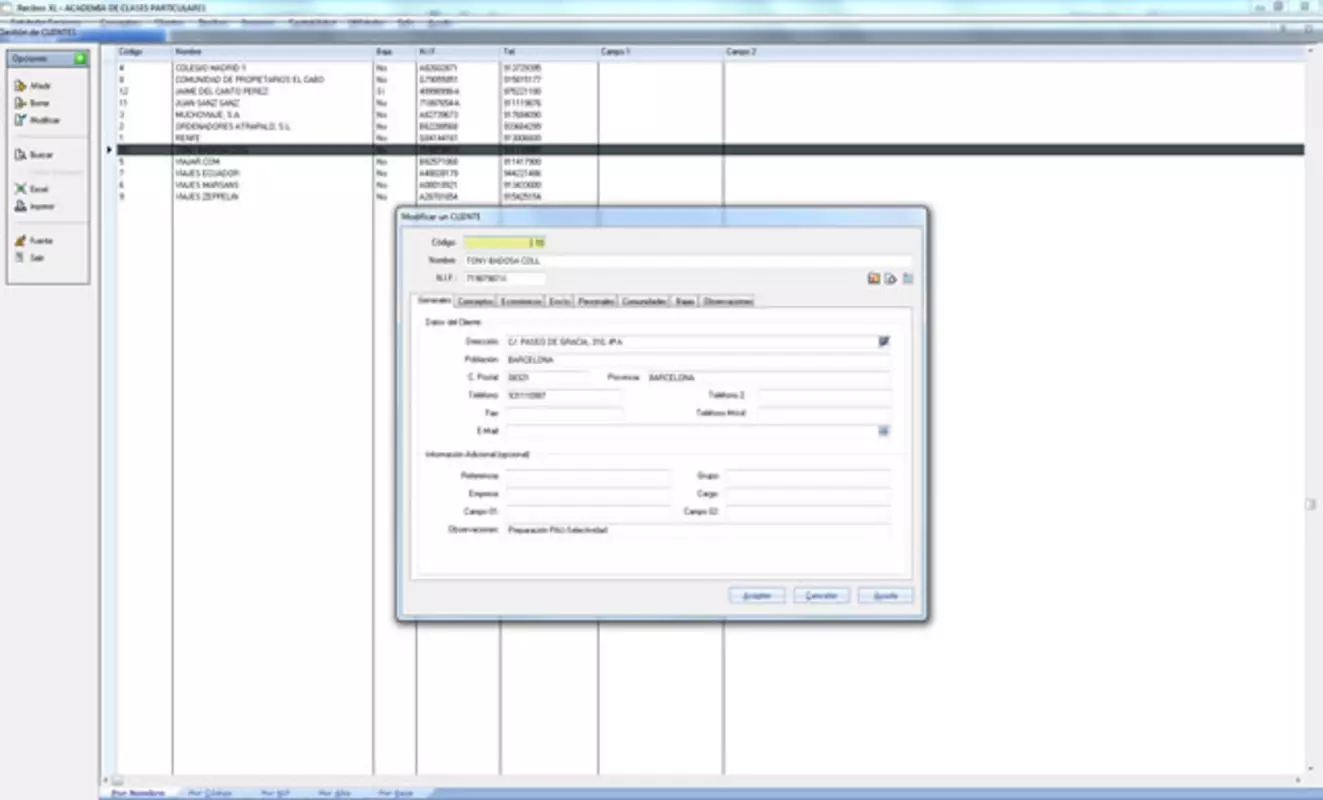This screenshot has height=800, width=1323.
Task: Click the N.I.F column header
Action: 458,51
